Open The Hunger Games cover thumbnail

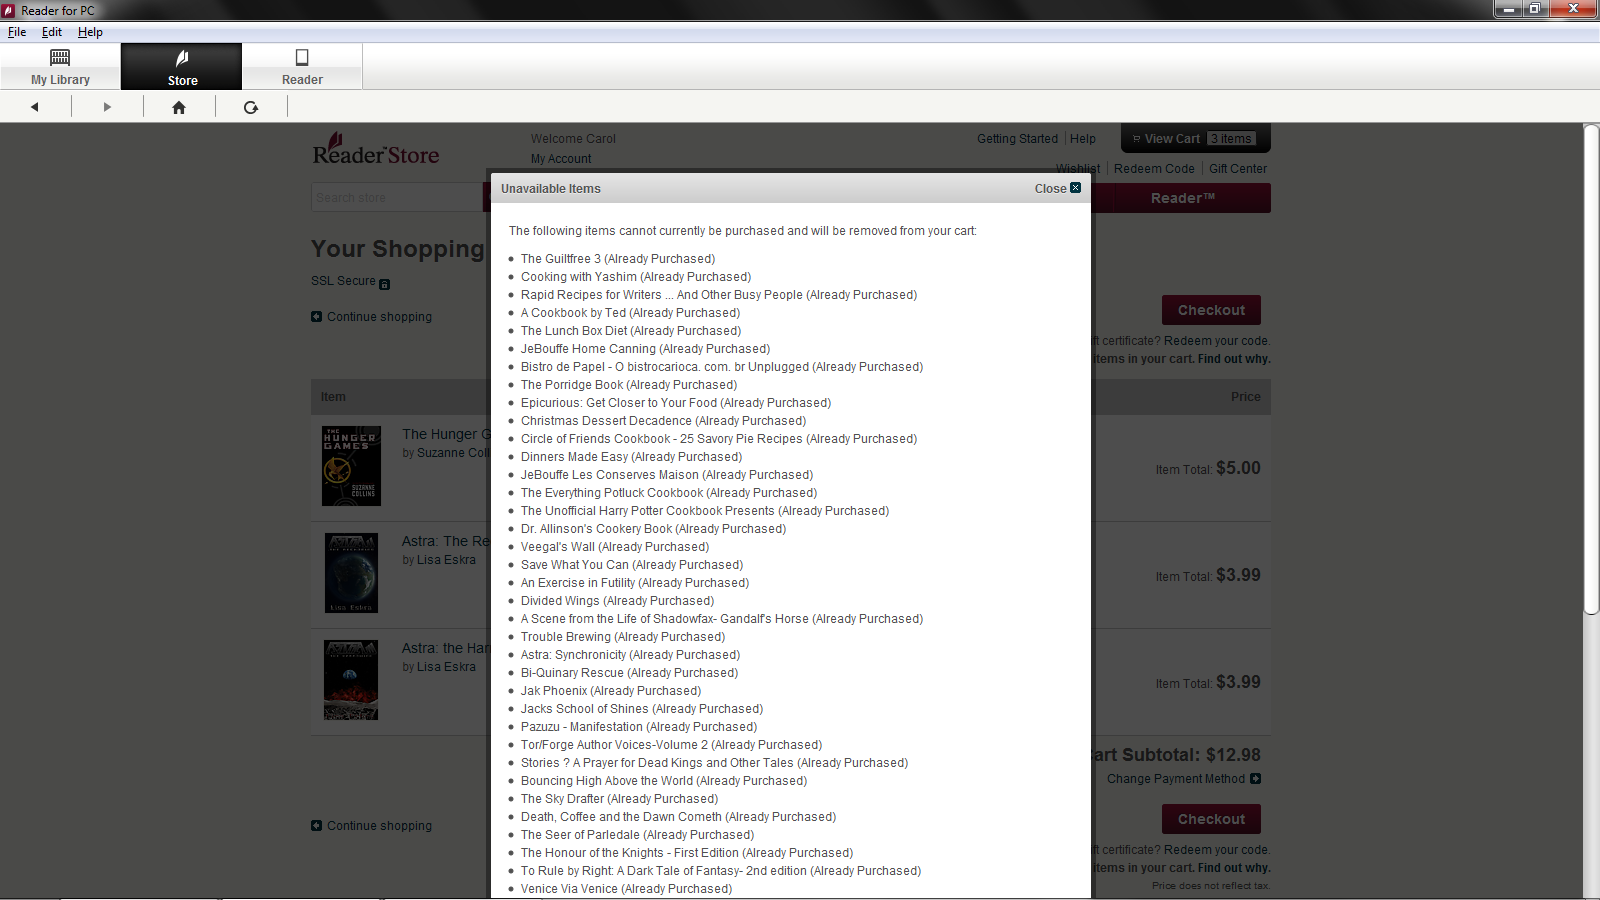[x=351, y=466]
